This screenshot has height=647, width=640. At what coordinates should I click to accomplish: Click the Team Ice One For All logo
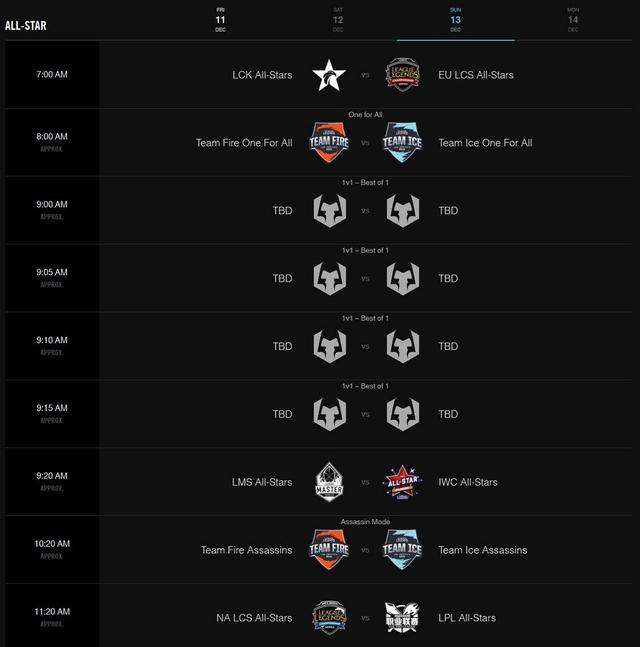[402, 143]
